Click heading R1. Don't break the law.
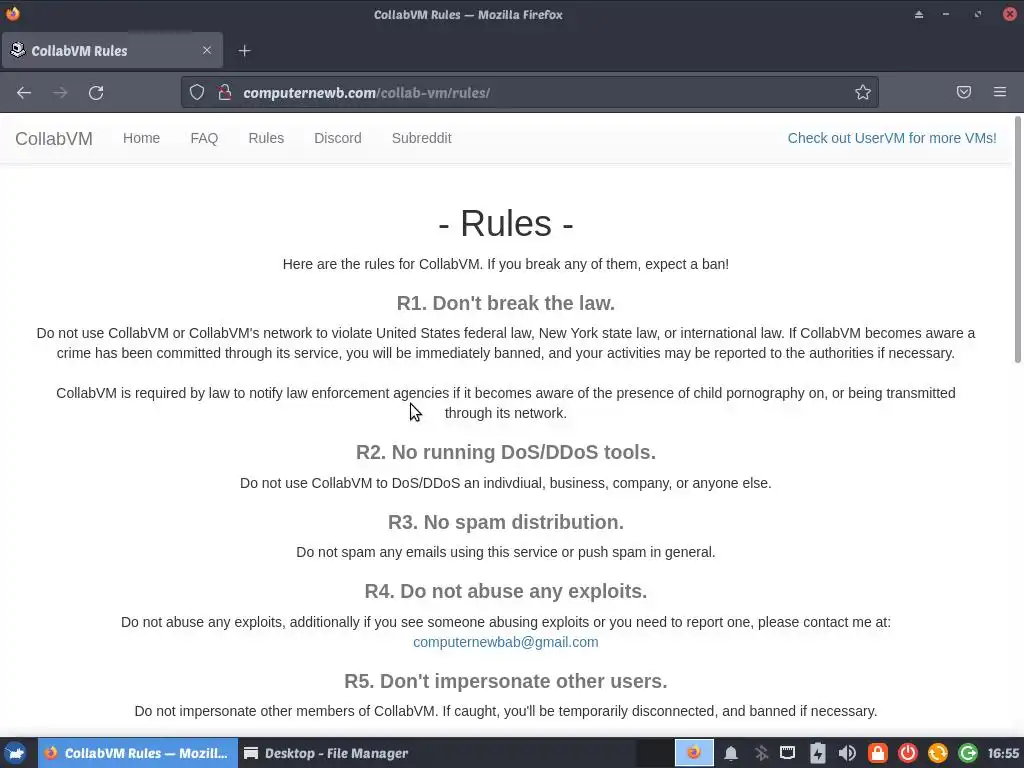This screenshot has width=1024, height=768. [505, 303]
